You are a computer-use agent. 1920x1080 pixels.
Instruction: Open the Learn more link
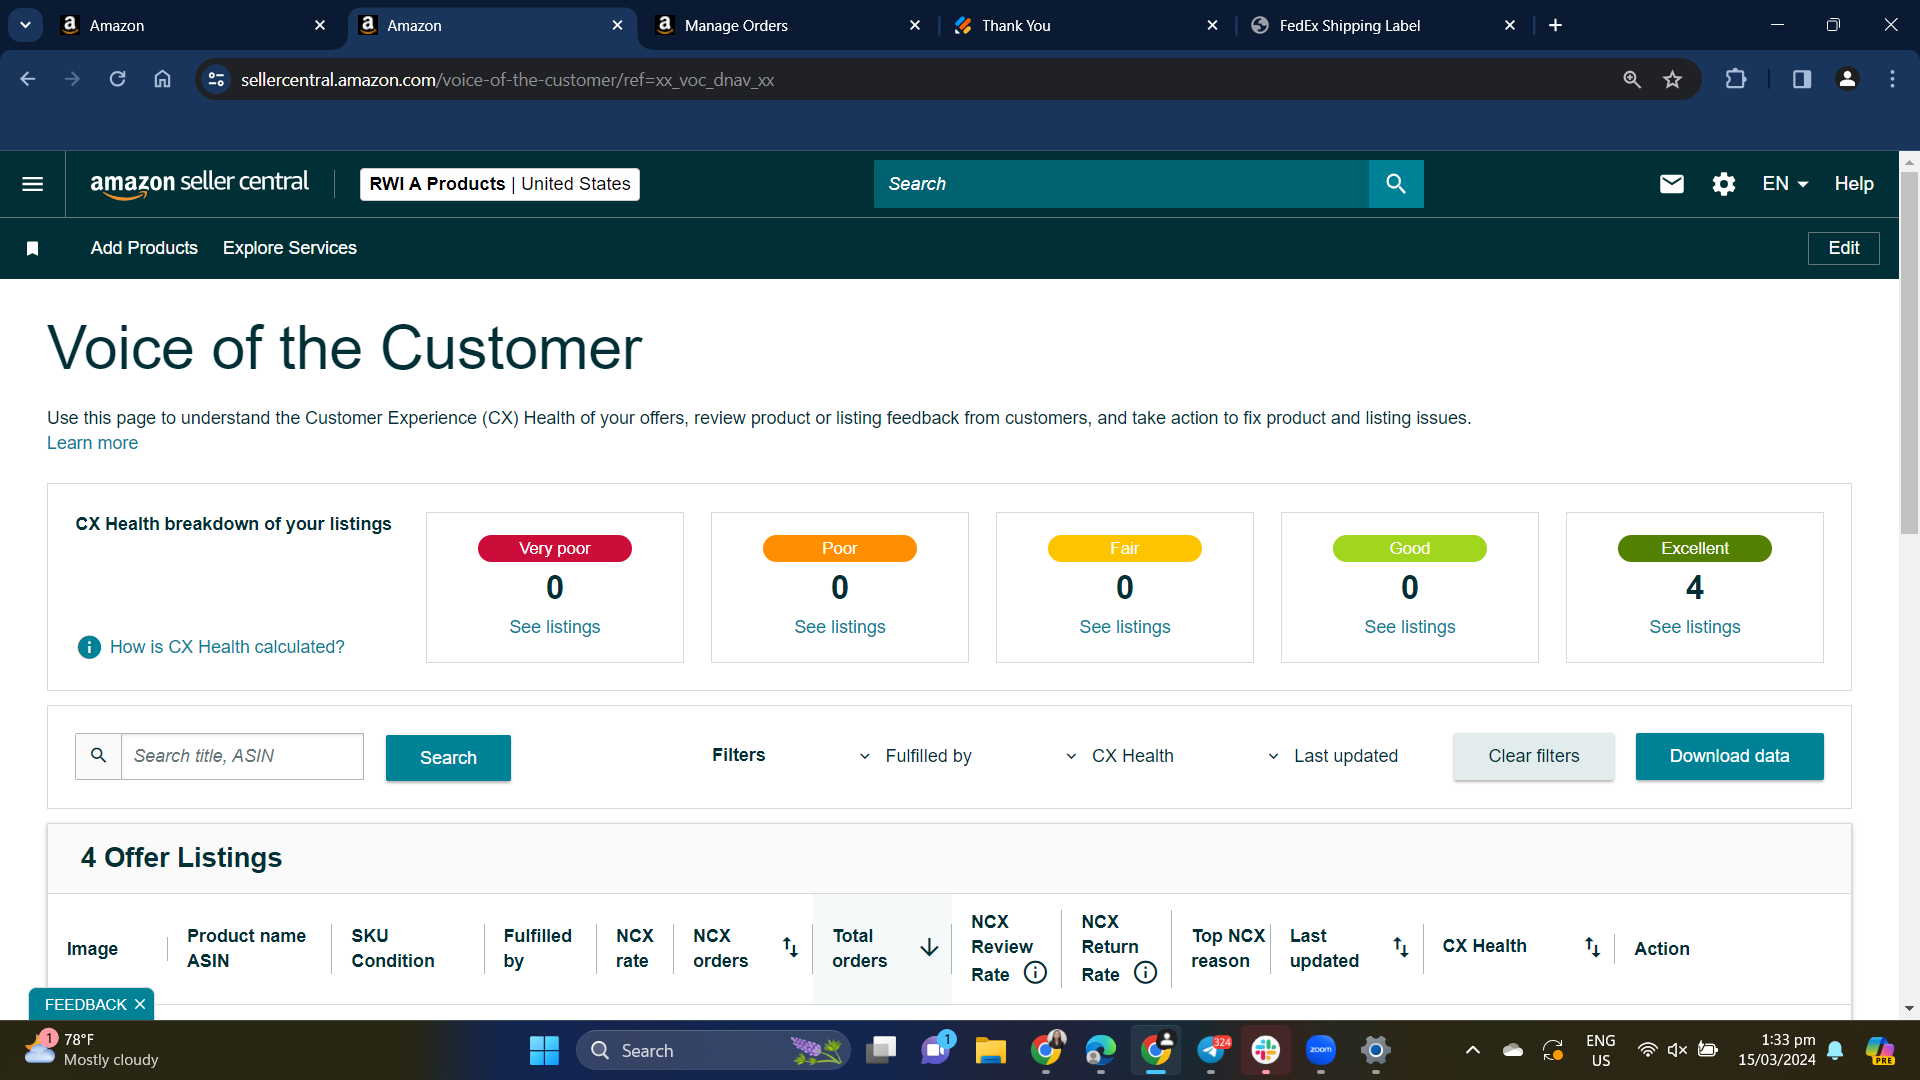[x=92, y=443]
